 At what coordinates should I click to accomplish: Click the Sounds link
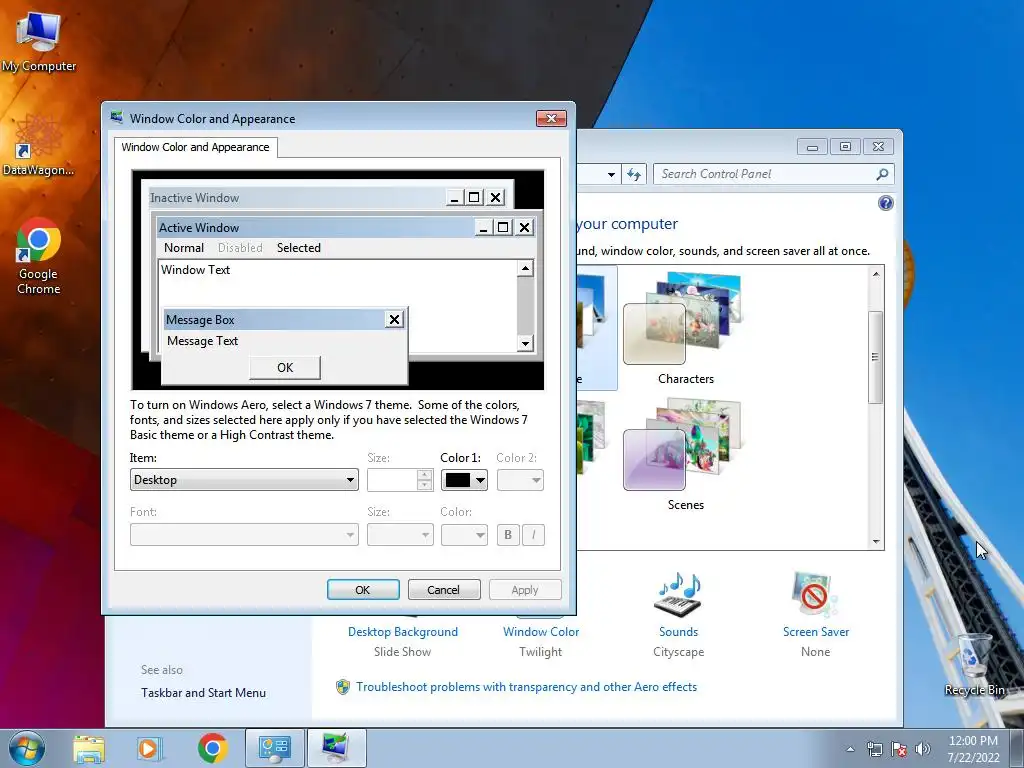pos(679,632)
